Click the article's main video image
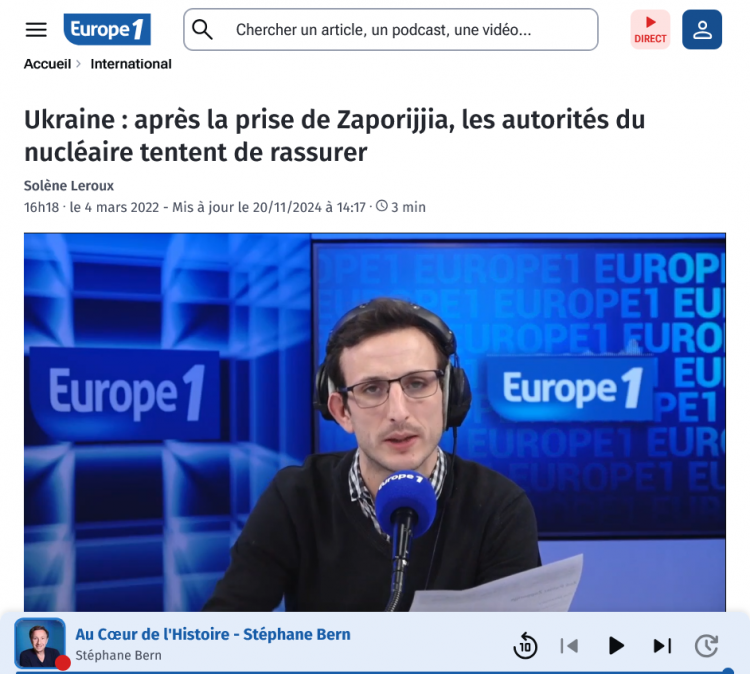Viewport: 750px width, 674px height. [375, 422]
